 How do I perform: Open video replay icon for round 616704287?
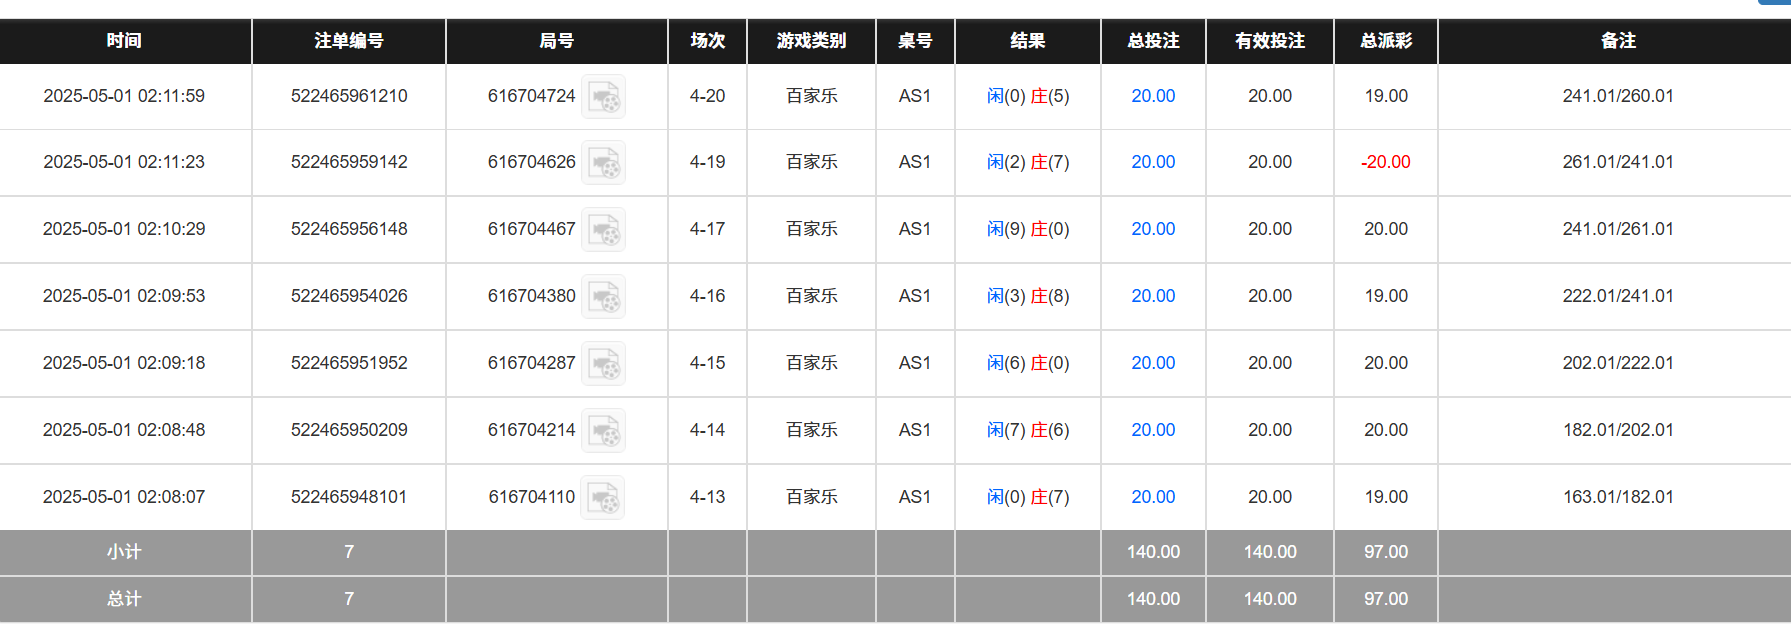[x=603, y=364]
